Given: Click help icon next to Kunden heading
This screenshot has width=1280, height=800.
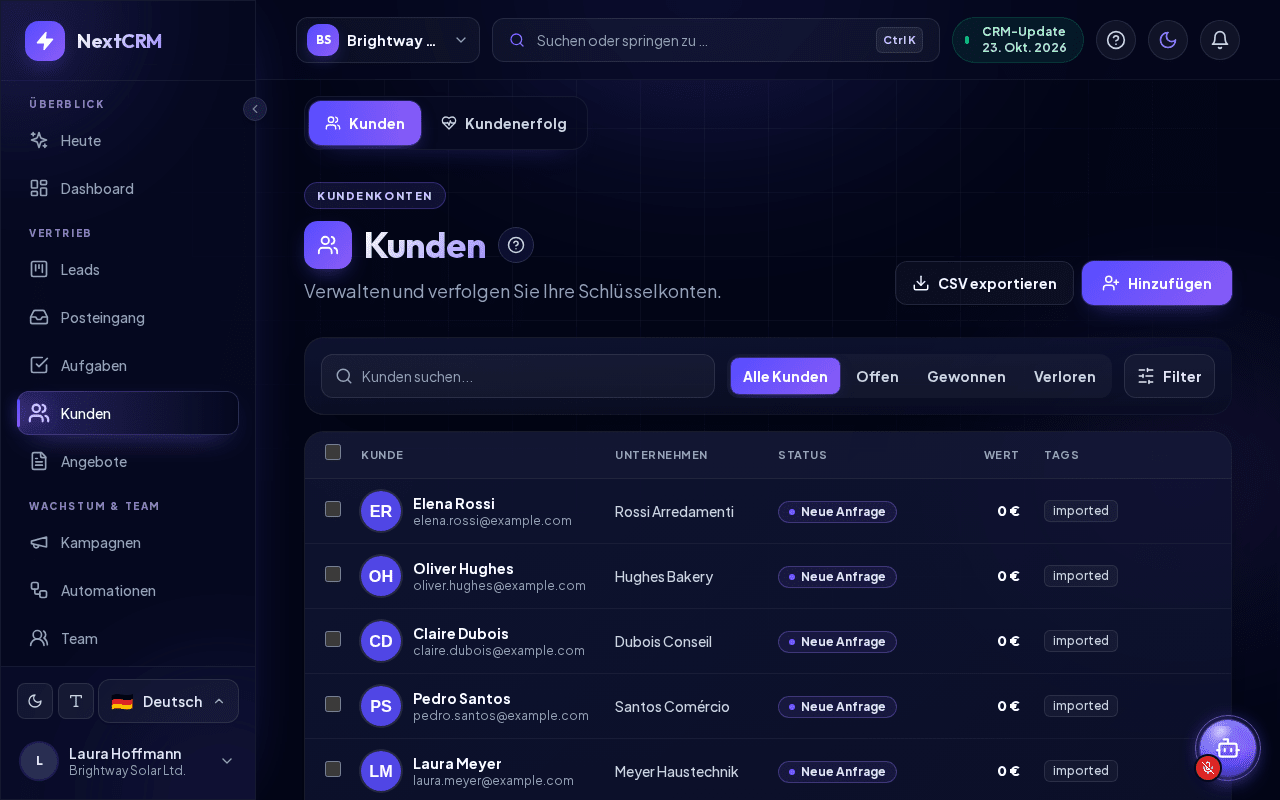Looking at the screenshot, I should 516,245.
